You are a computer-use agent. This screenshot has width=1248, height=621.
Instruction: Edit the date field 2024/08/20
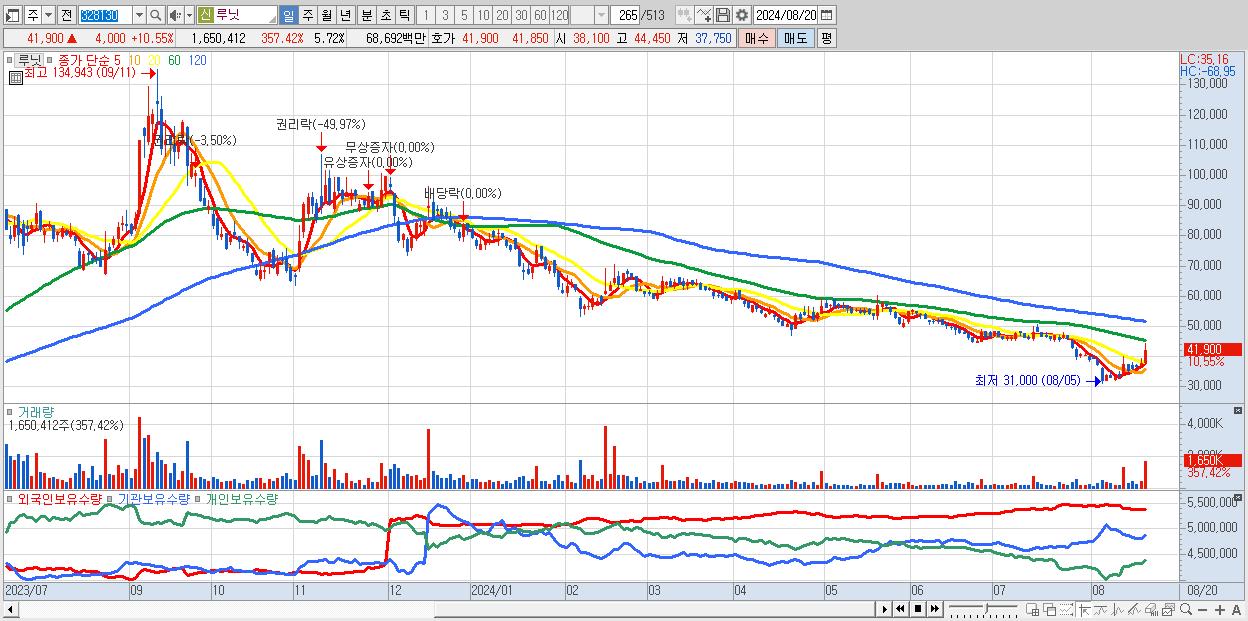pyautogui.click(x=786, y=15)
